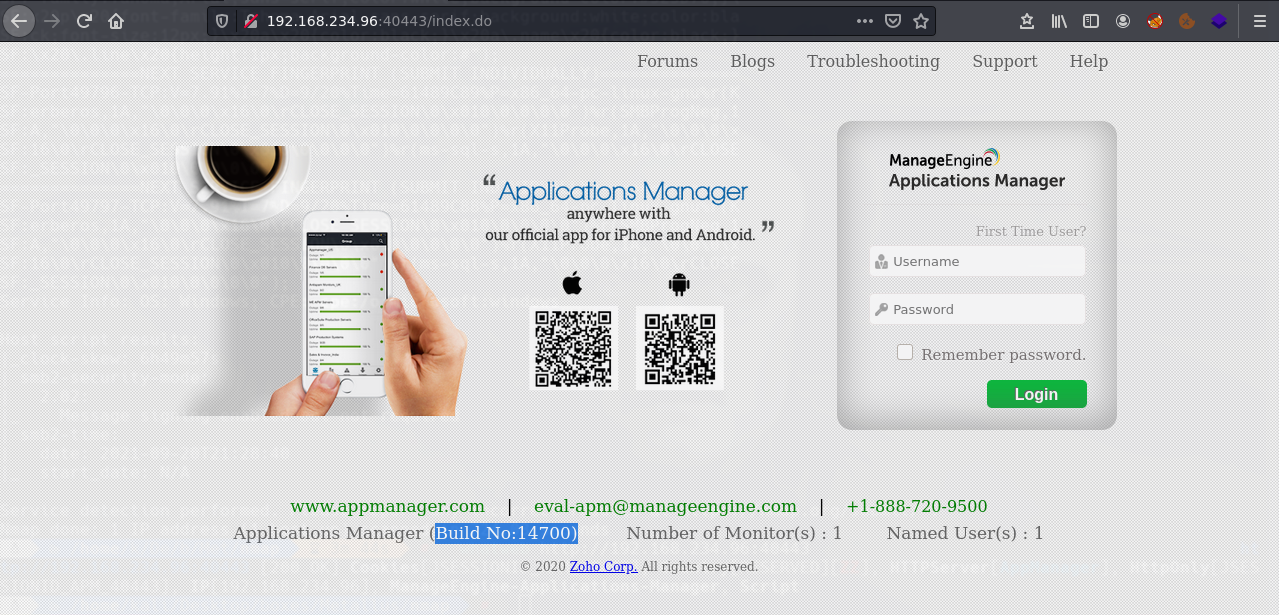Viewport: 1279px width, 615px height.
Task: Click the browser back arrow button
Action: [19, 20]
